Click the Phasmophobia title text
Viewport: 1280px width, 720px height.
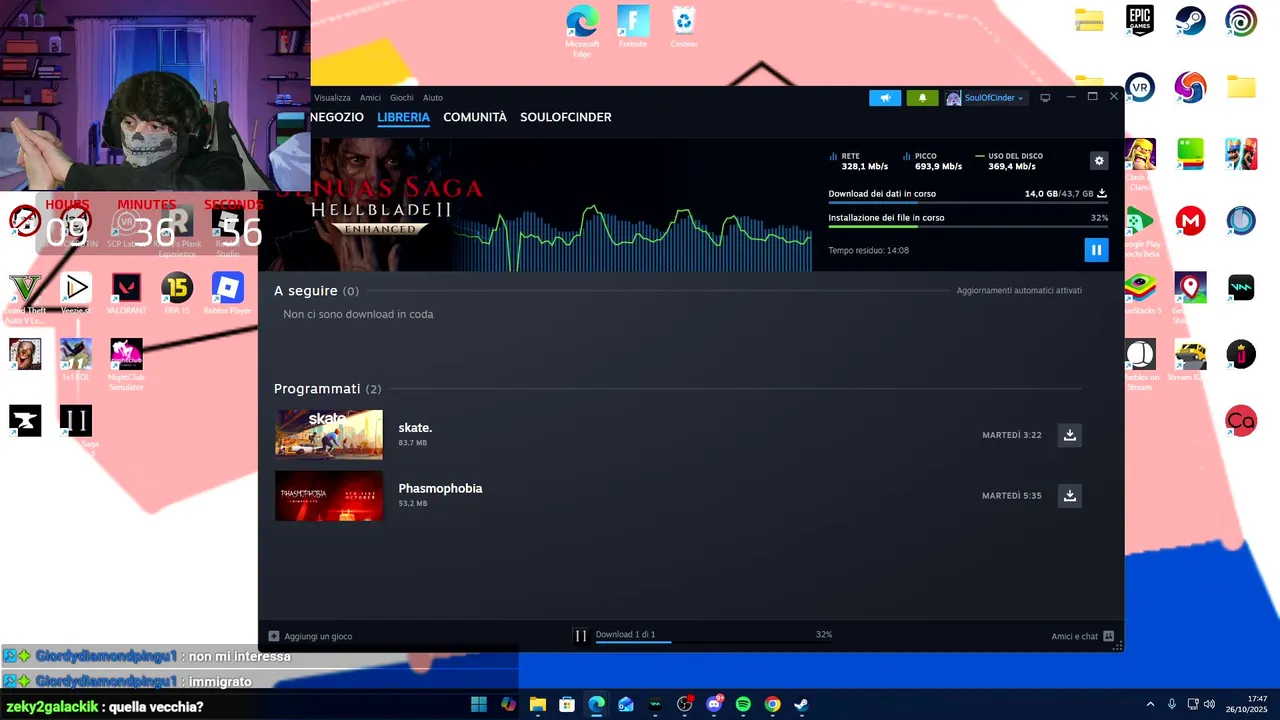440,488
